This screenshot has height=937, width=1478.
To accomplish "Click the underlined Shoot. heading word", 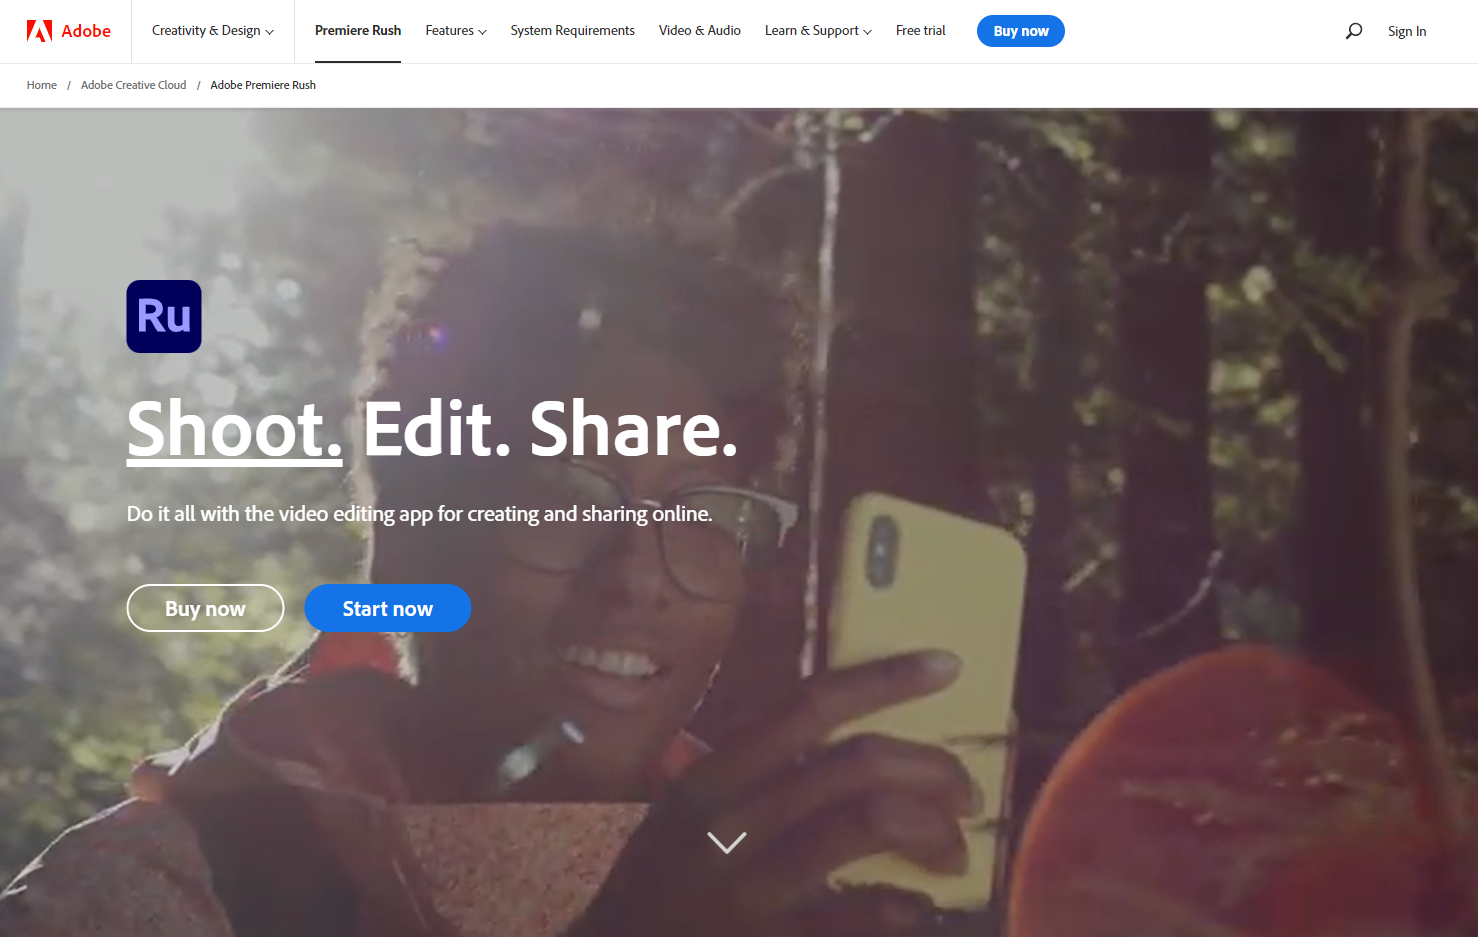I will [235, 430].
